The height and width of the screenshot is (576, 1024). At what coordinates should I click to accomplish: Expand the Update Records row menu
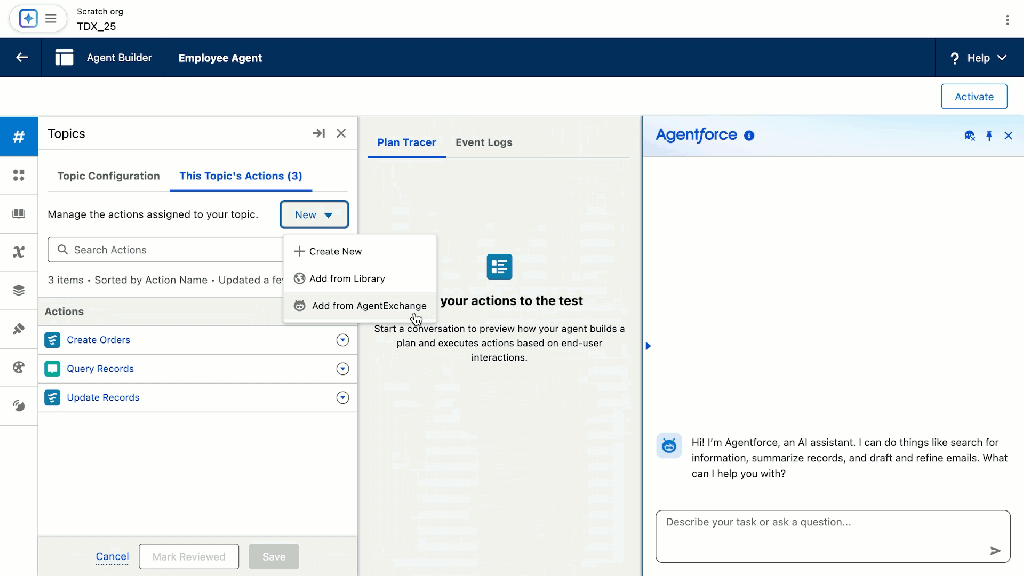pos(343,398)
